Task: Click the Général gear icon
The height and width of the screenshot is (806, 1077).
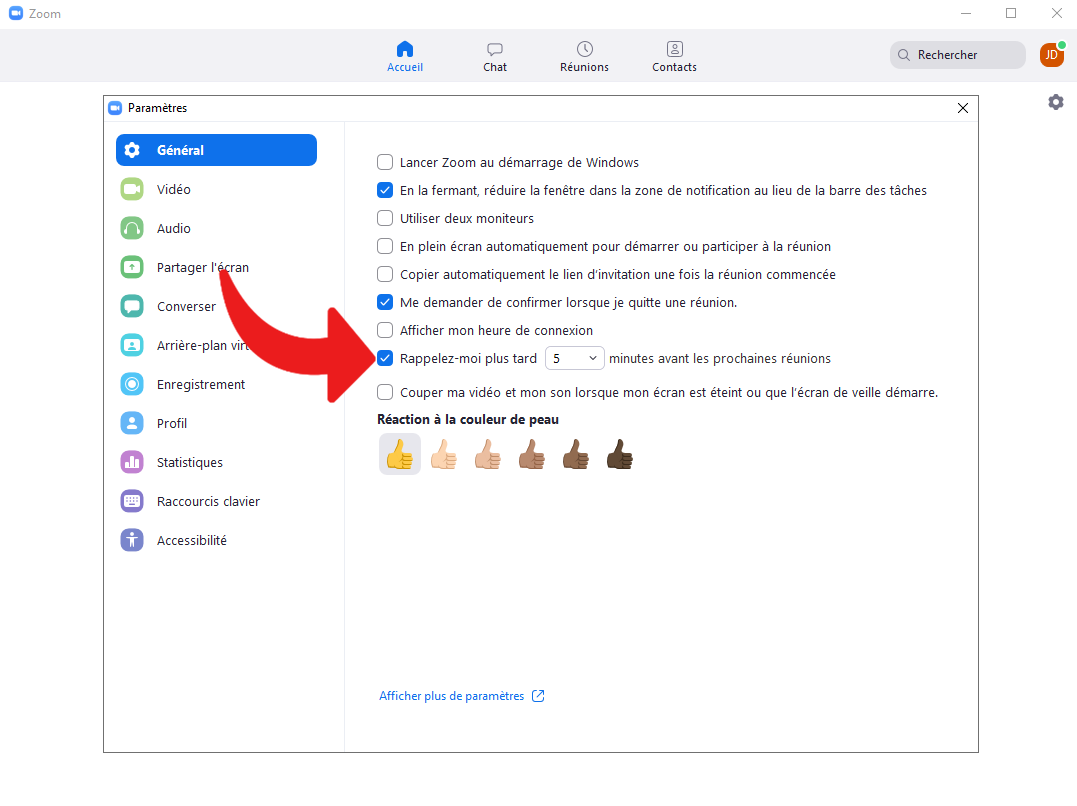Action: point(132,150)
